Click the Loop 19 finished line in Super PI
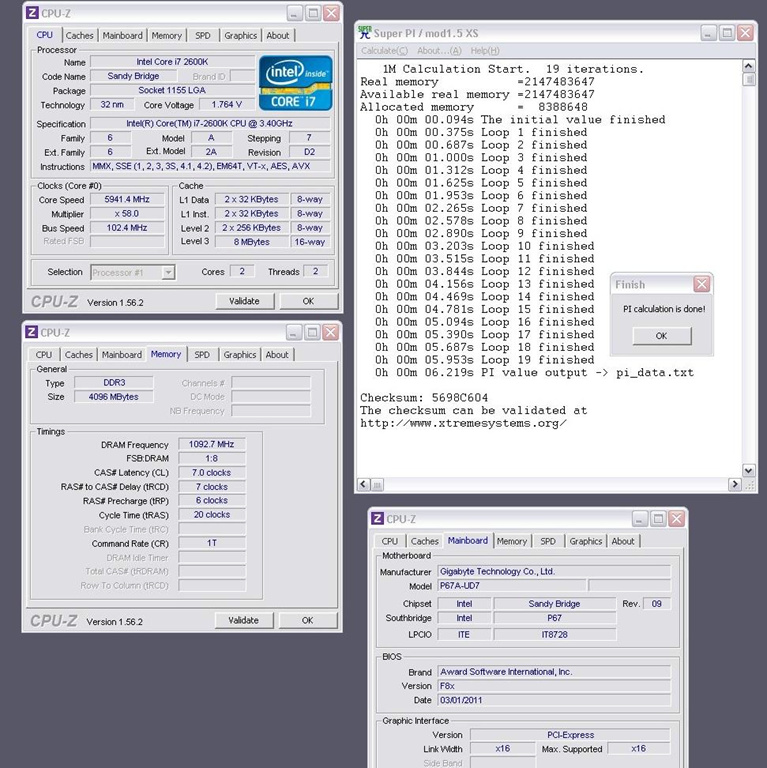 485,360
